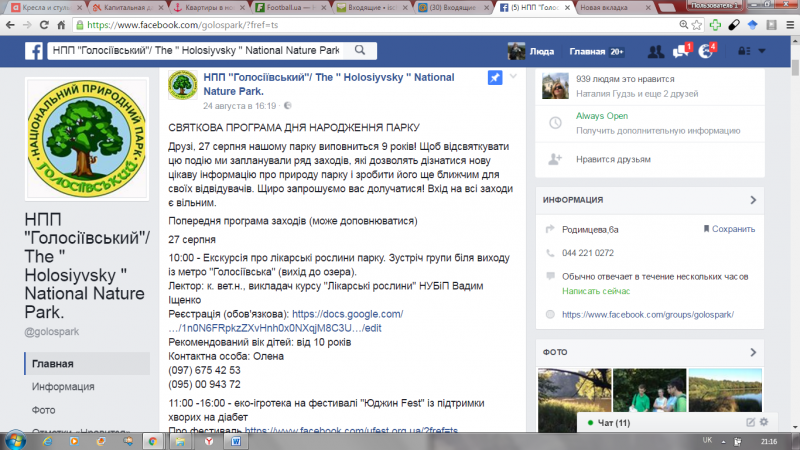
Task: Open file explorer from taskbar
Action: pos(180,441)
